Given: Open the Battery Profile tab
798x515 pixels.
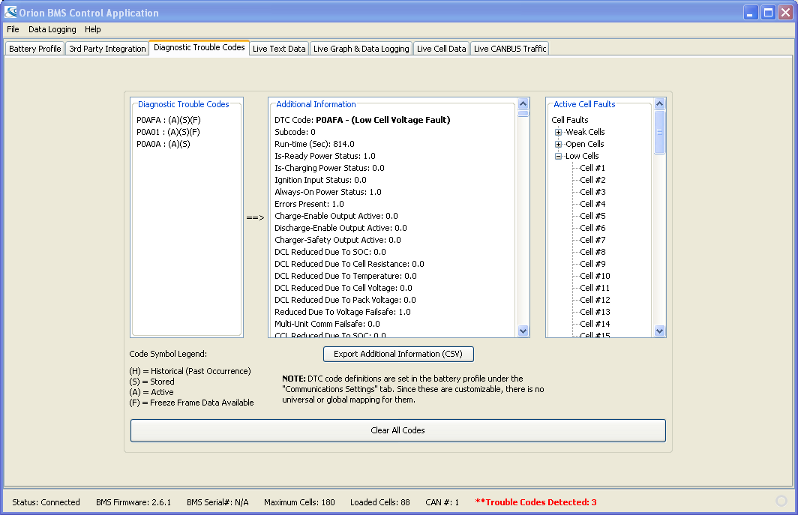Looking at the screenshot, I should [x=35, y=49].
